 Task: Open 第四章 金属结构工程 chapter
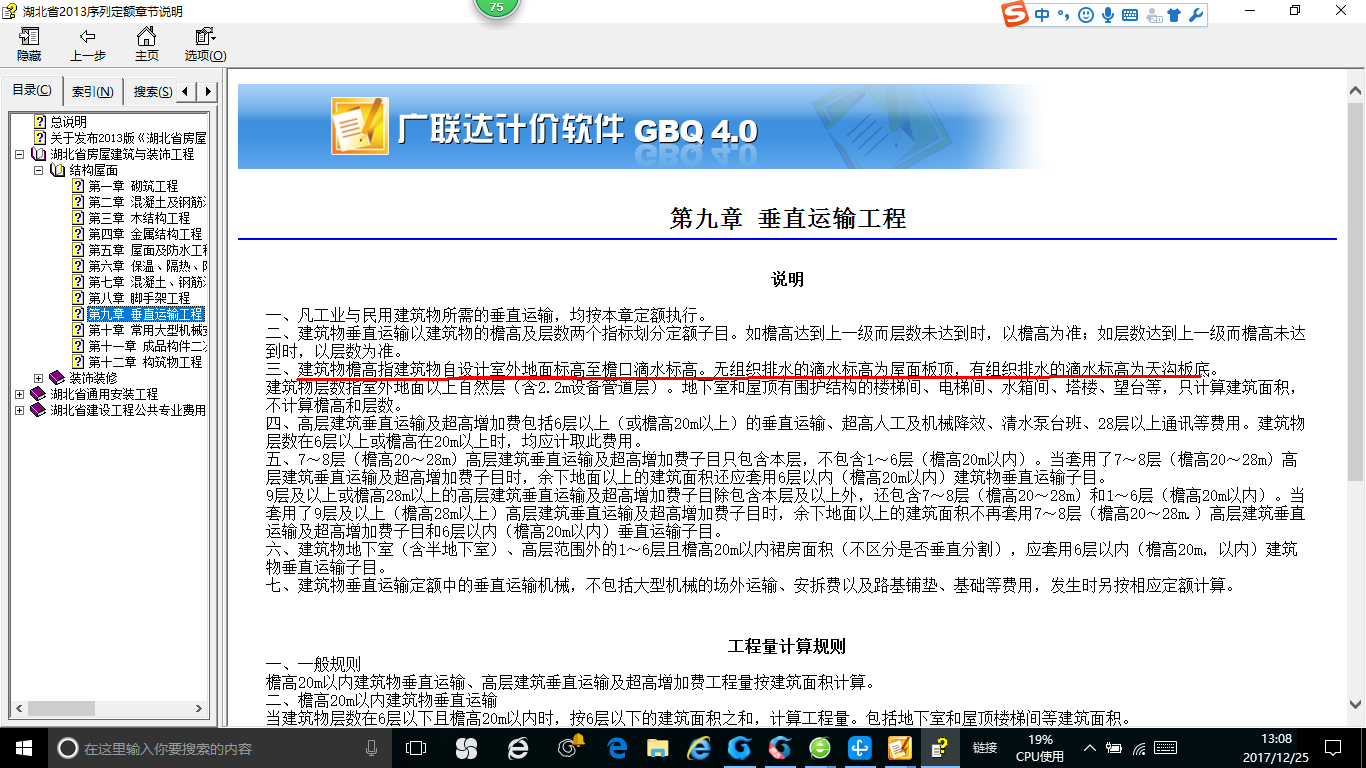145,234
